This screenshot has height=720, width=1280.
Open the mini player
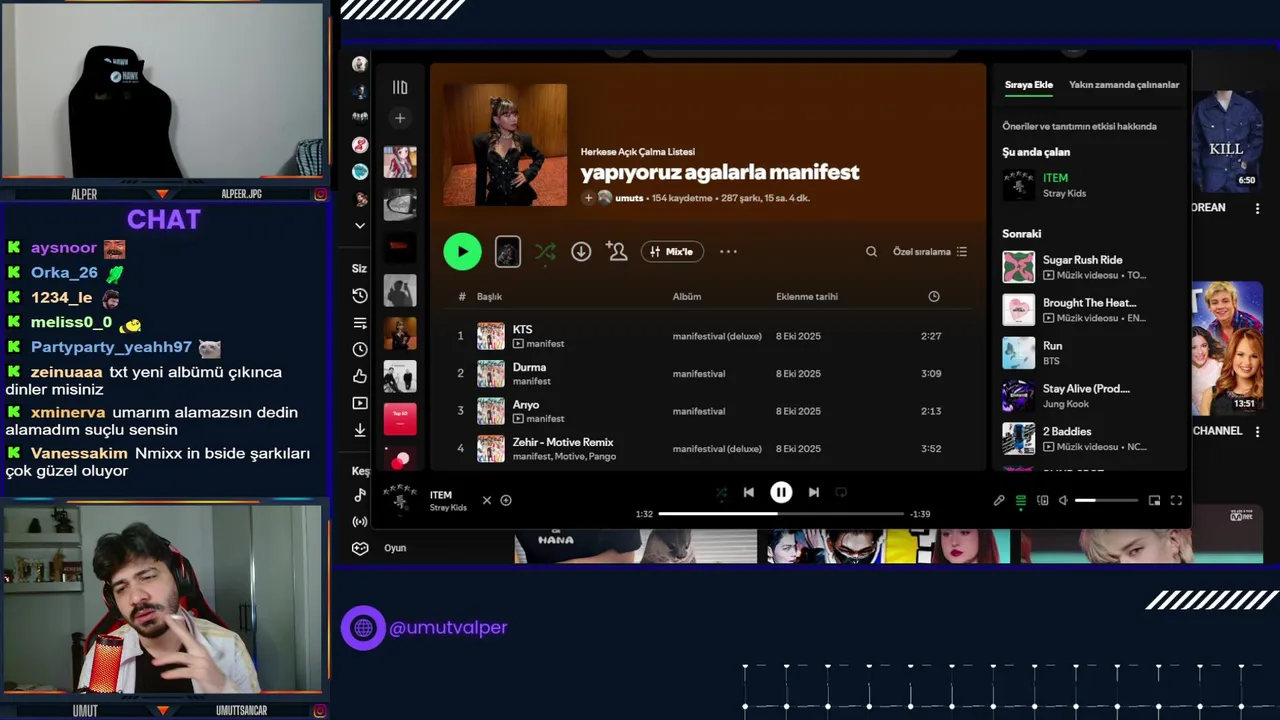pyautogui.click(x=1154, y=501)
